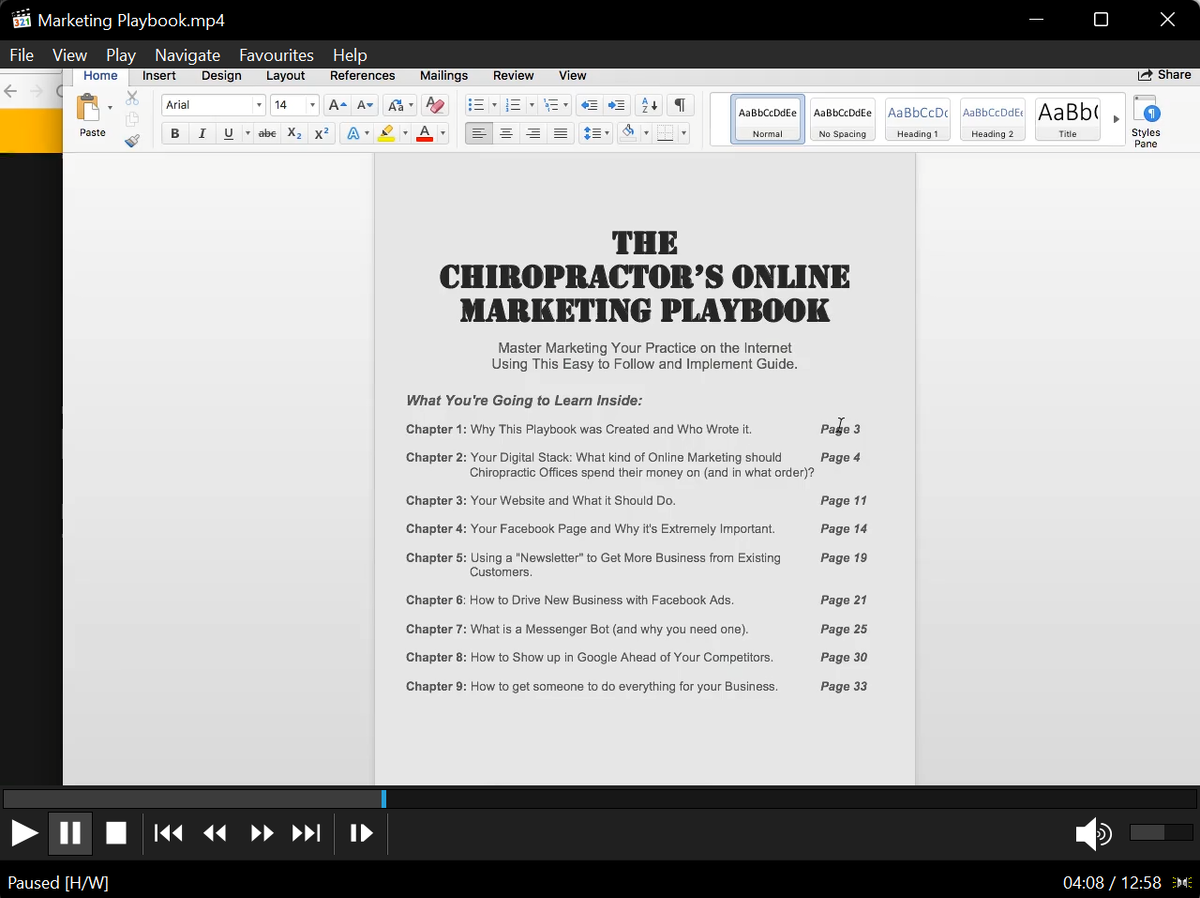
Task: Click the Format Painter brush icon
Action: click(x=132, y=141)
